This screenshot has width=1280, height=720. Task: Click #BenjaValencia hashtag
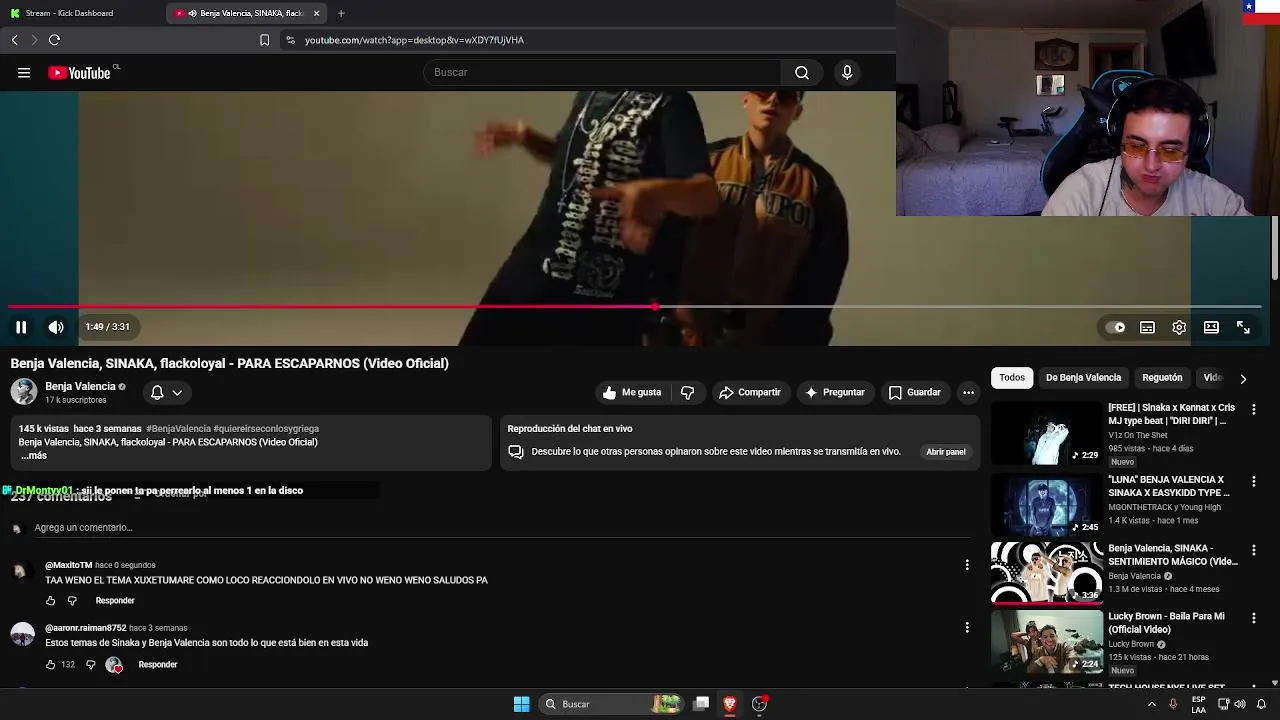pos(178,428)
